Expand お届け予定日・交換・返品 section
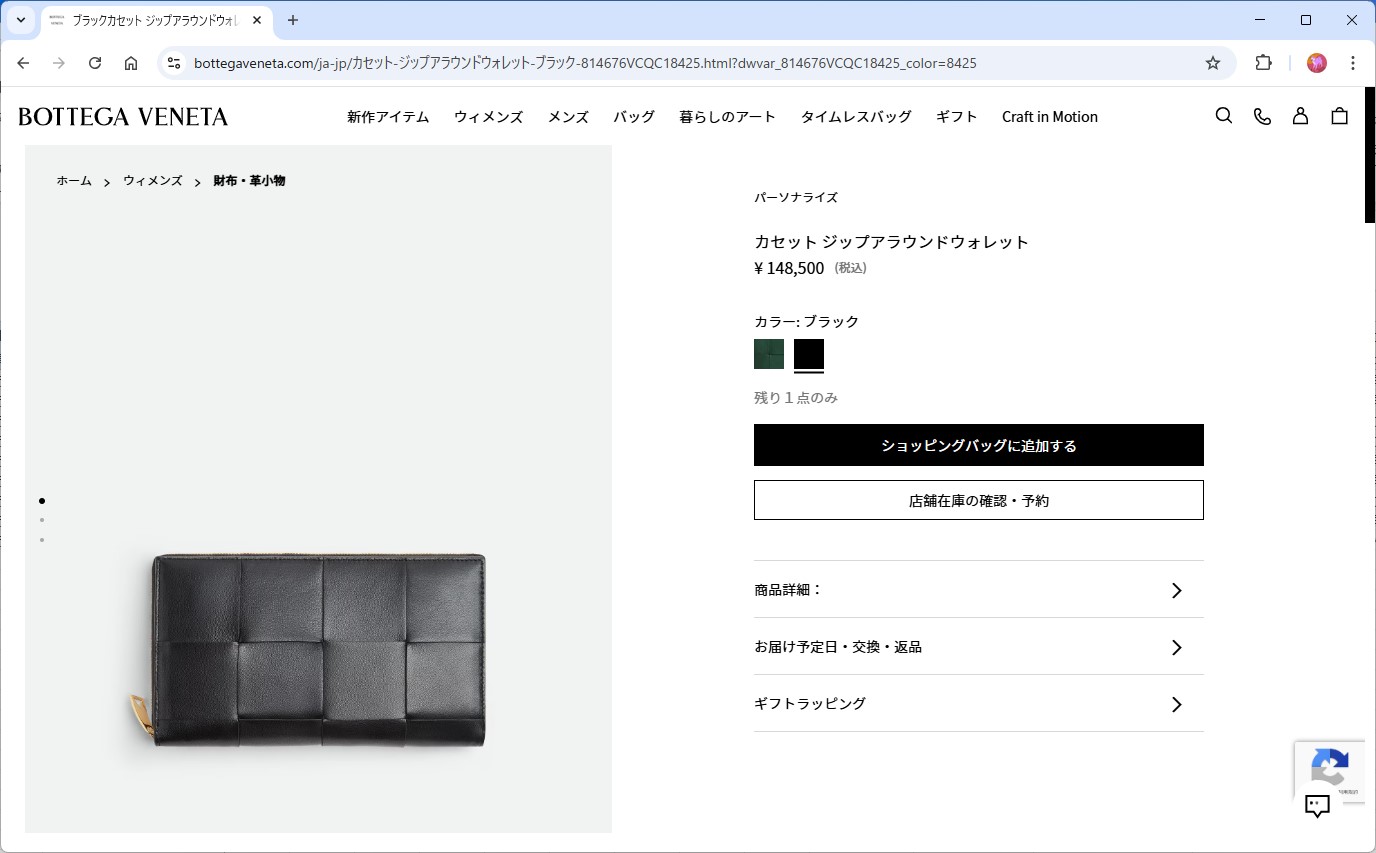Image resolution: width=1376 pixels, height=853 pixels. [x=979, y=647]
